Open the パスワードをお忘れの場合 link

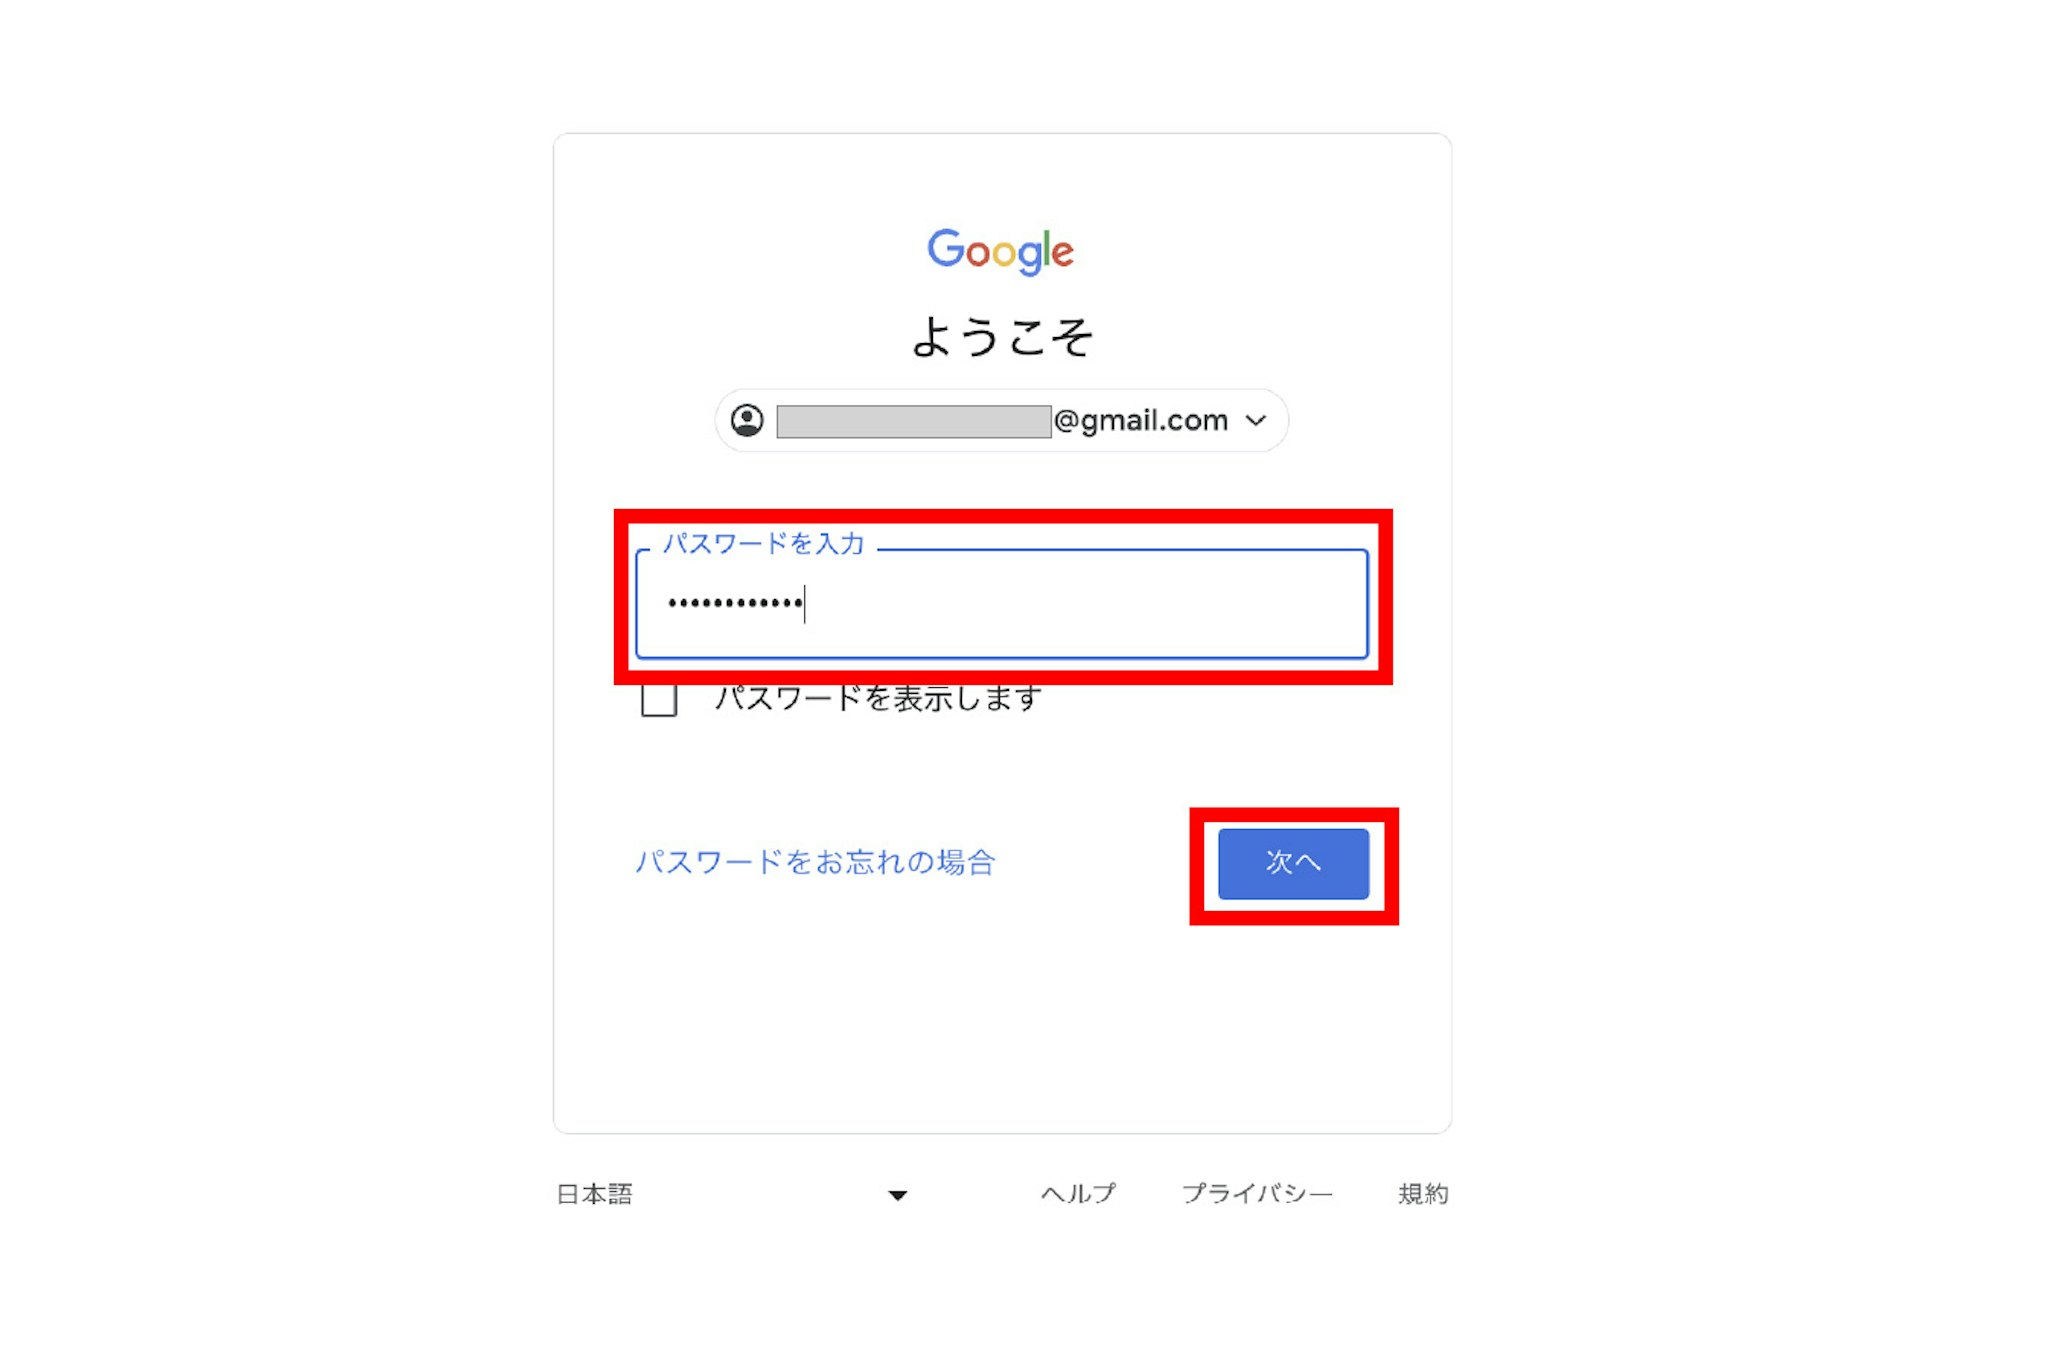click(x=815, y=862)
